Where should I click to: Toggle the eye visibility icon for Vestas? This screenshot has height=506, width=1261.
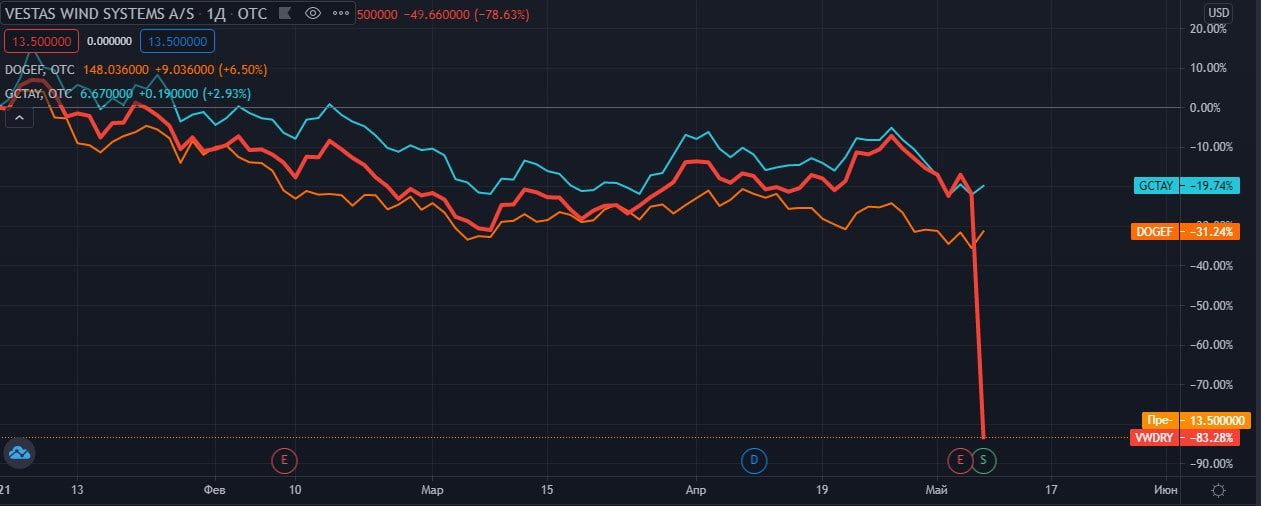tap(313, 14)
